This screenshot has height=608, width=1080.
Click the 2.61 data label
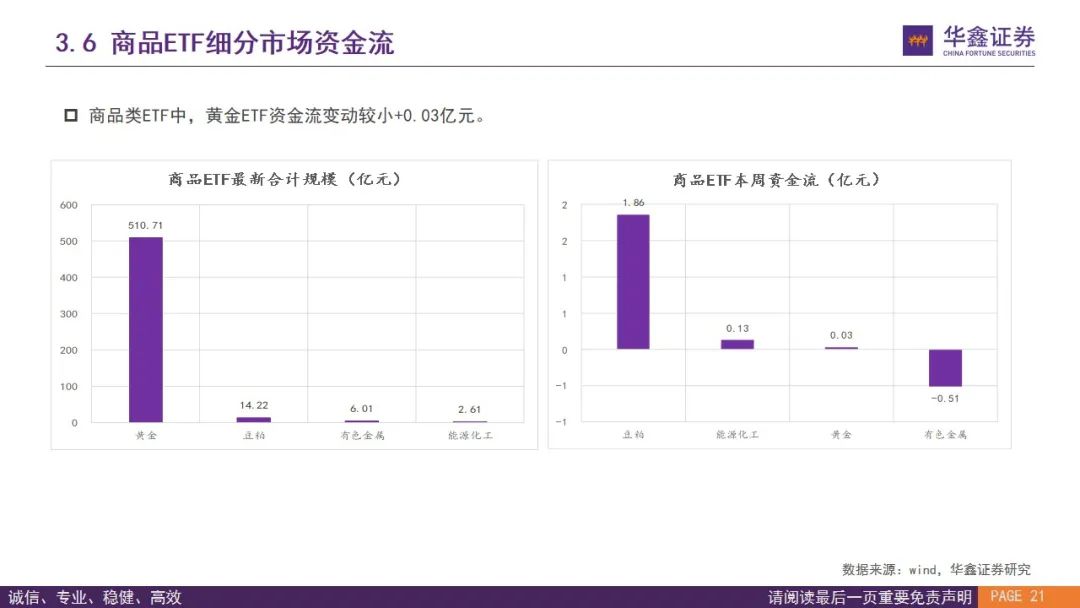(x=470, y=410)
